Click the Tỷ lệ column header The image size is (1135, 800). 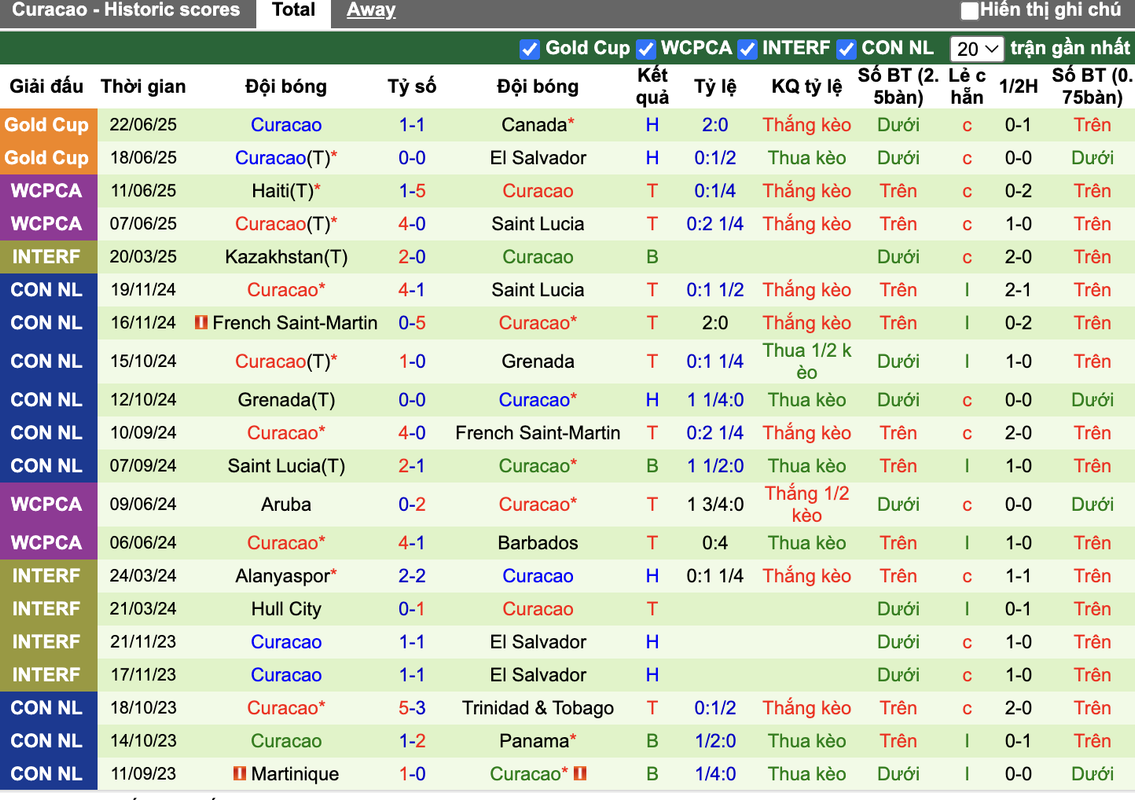(715, 86)
